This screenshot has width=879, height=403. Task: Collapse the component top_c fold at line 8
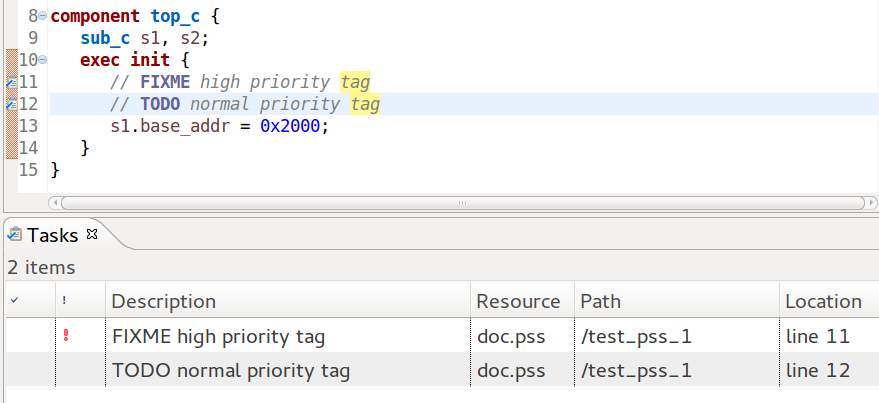click(43, 16)
